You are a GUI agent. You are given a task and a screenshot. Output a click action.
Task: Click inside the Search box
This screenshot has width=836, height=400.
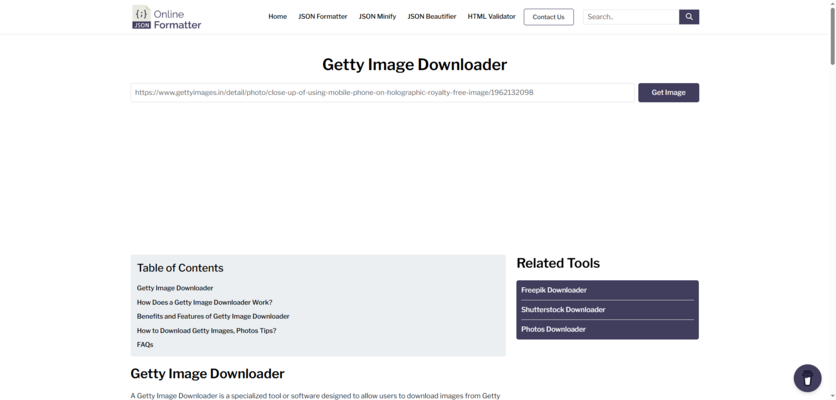point(630,17)
